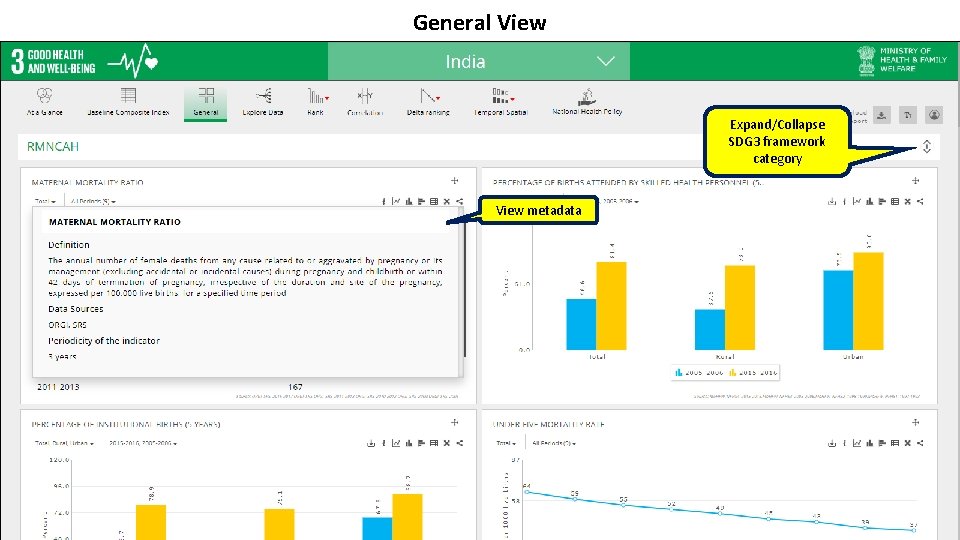Viewport: 960px width, 540px height.
Task: Switch Maternal Mortality card to horizontal bar chart
Action: [x=421, y=201]
